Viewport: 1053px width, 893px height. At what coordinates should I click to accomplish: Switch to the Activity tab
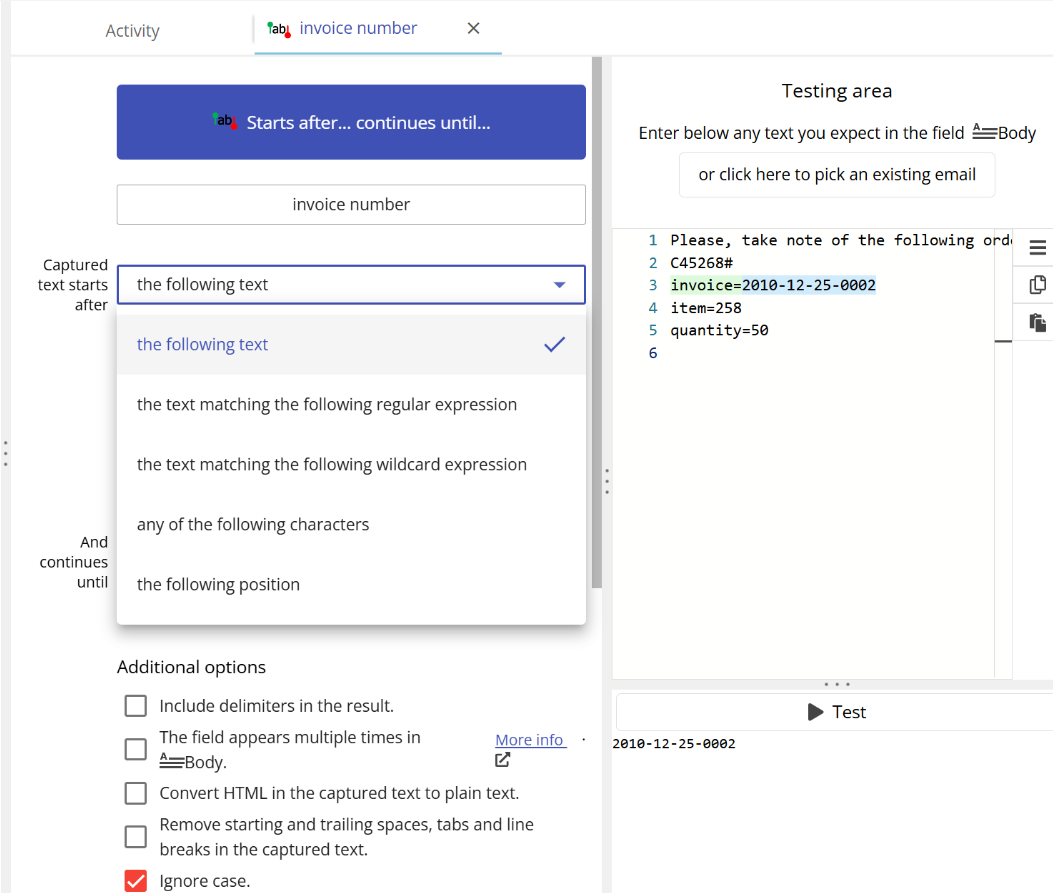click(x=132, y=31)
